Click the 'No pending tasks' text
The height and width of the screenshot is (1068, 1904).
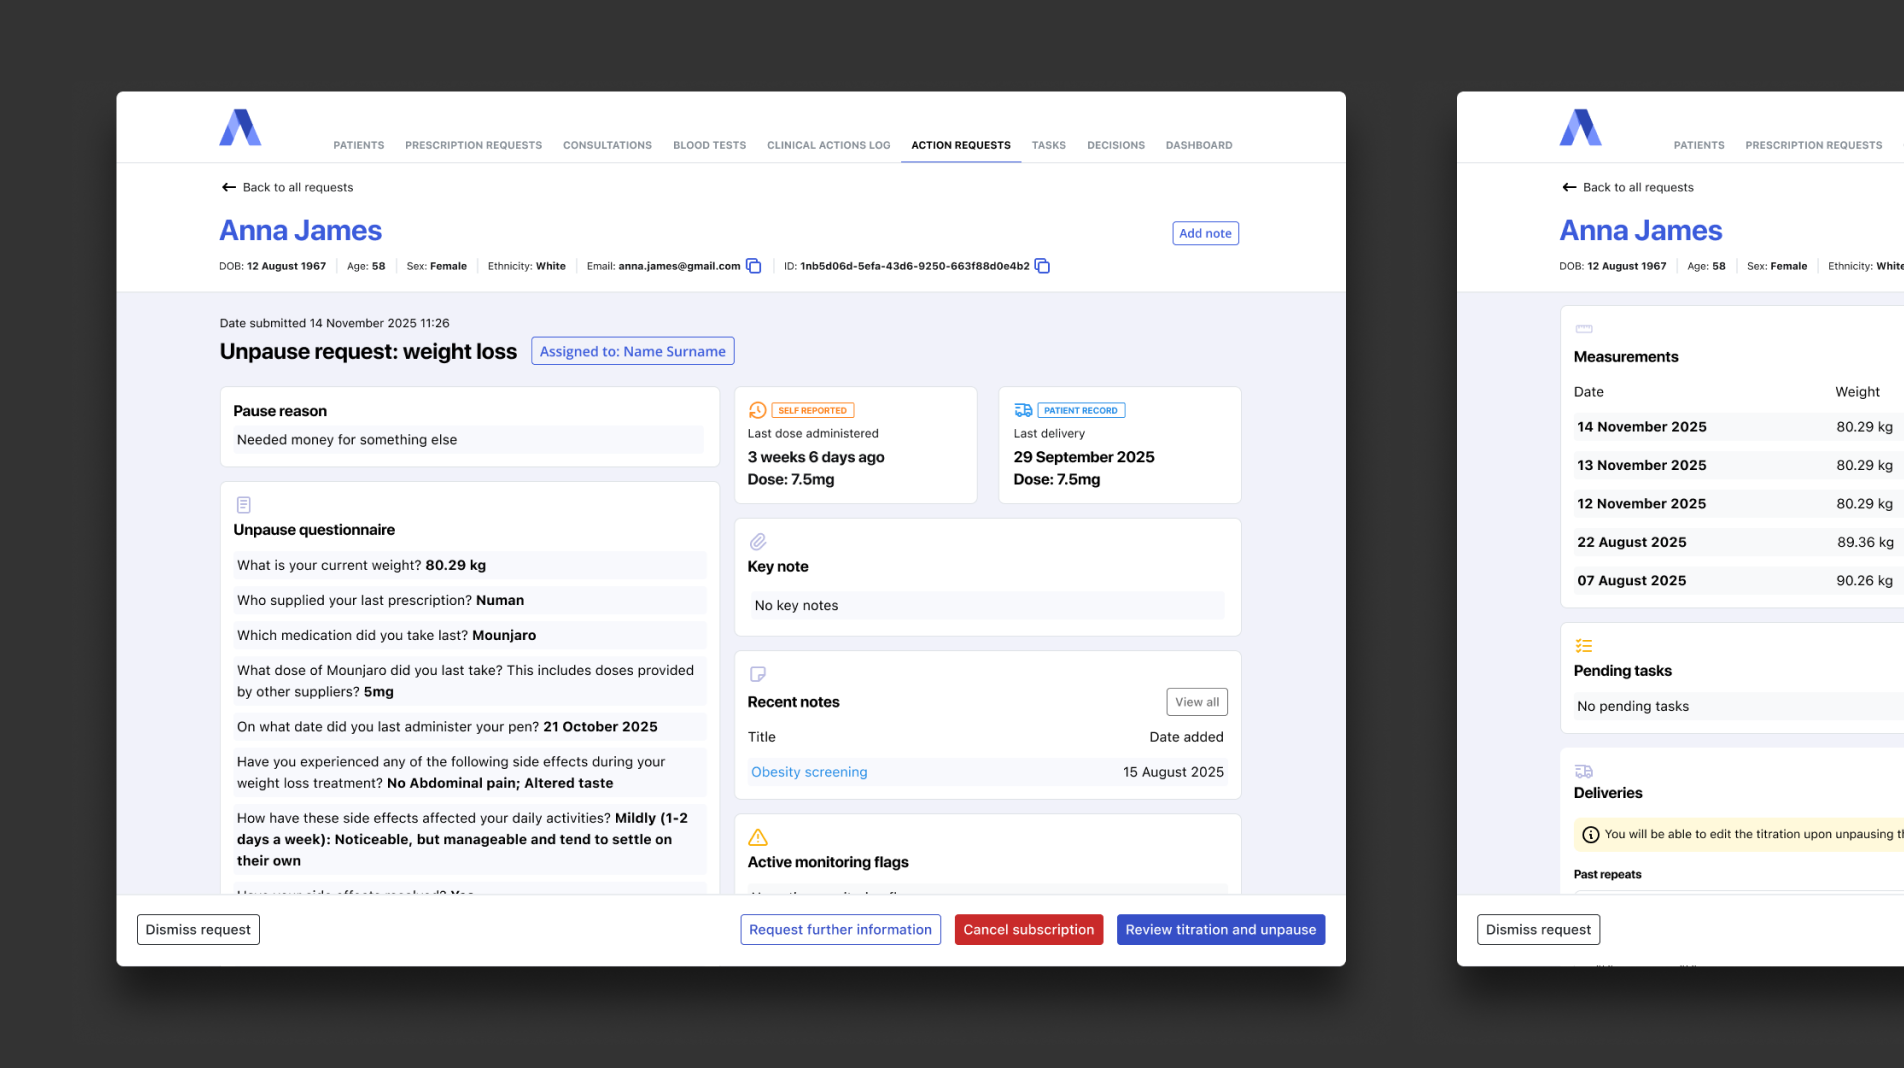tap(1633, 706)
